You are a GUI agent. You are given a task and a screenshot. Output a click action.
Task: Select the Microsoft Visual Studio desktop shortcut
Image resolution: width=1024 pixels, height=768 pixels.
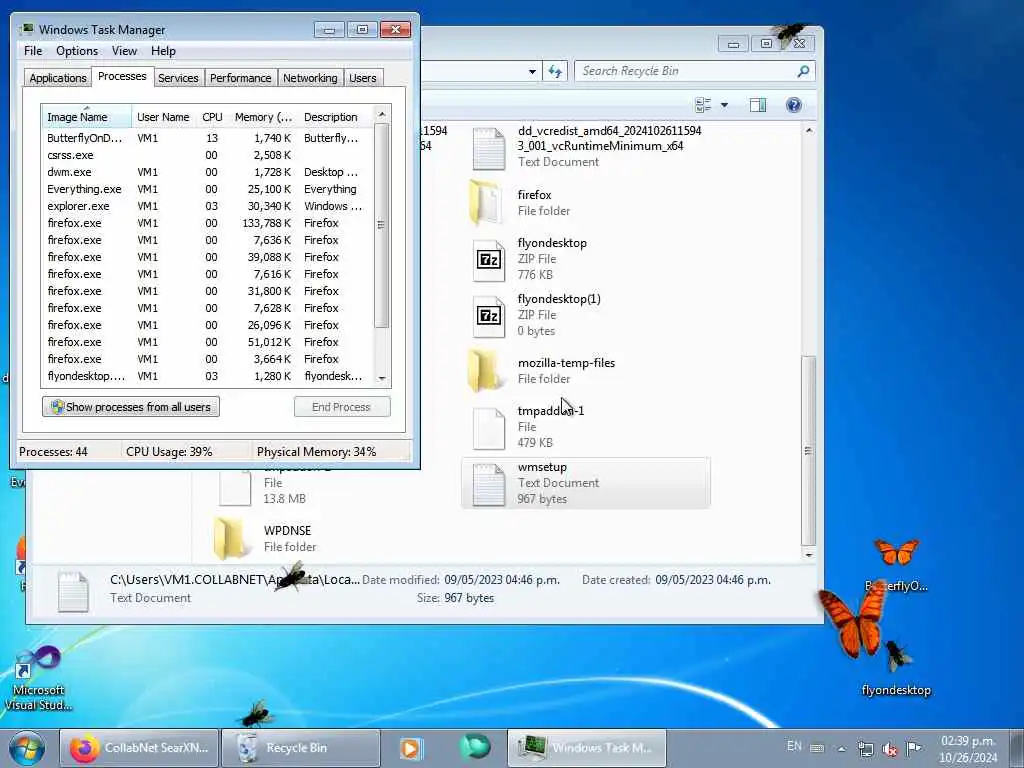(38, 679)
